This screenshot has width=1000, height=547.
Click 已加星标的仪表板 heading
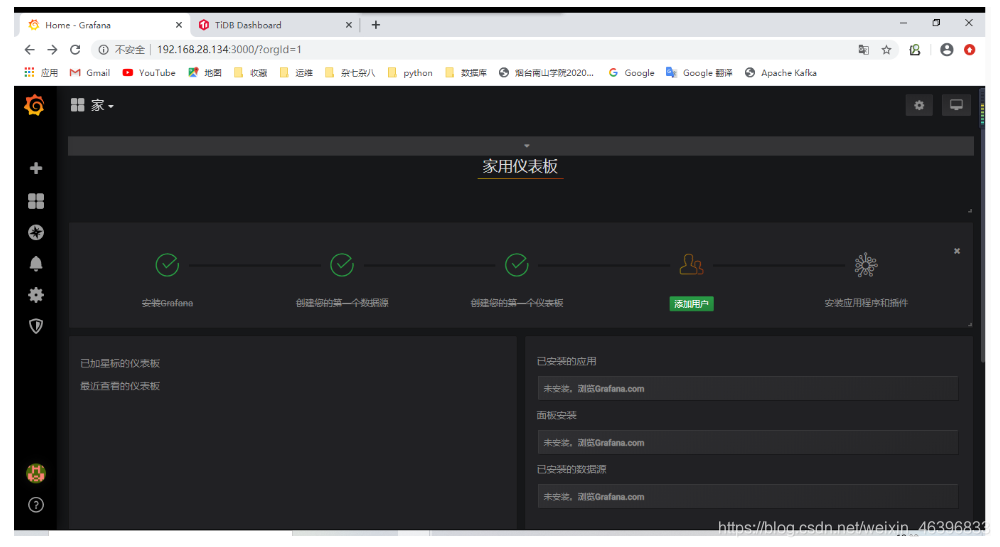coord(120,363)
